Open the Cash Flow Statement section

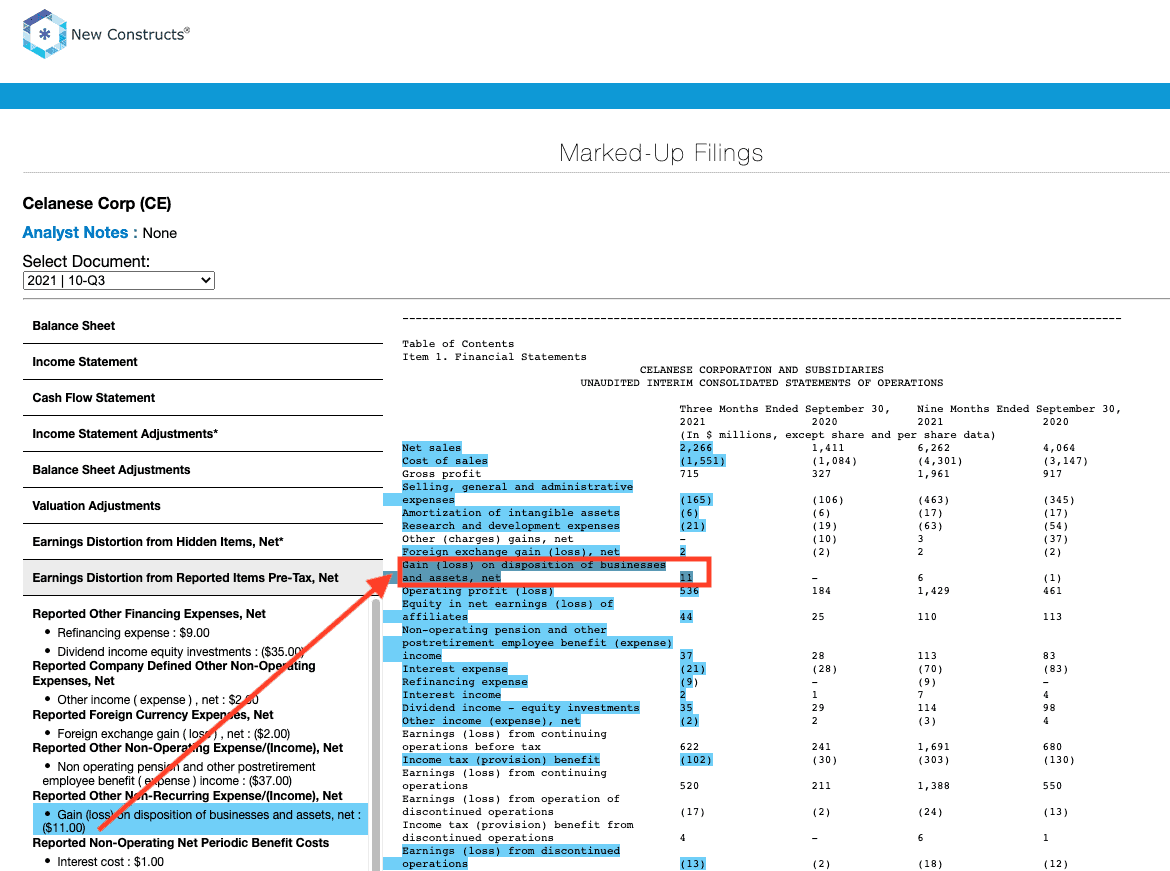tap(203, 398)
